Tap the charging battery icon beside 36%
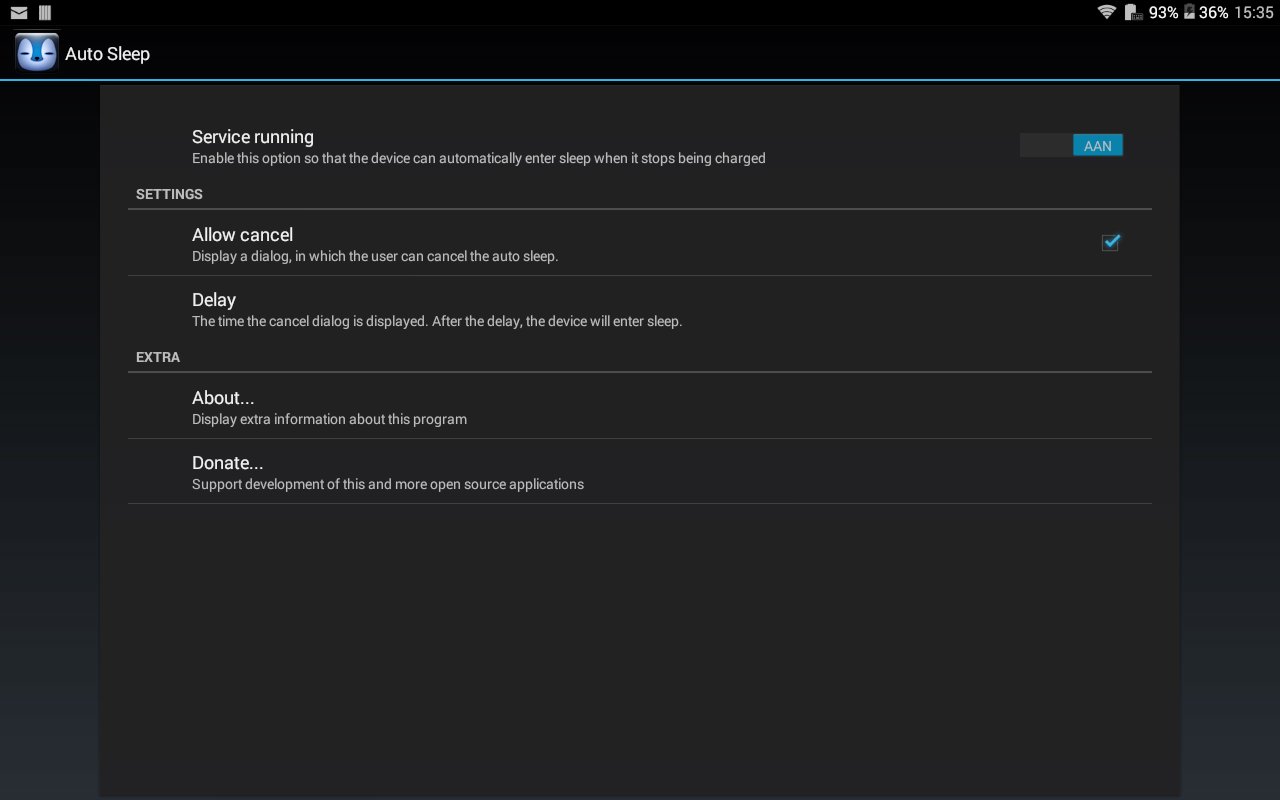 [1189, 12]
